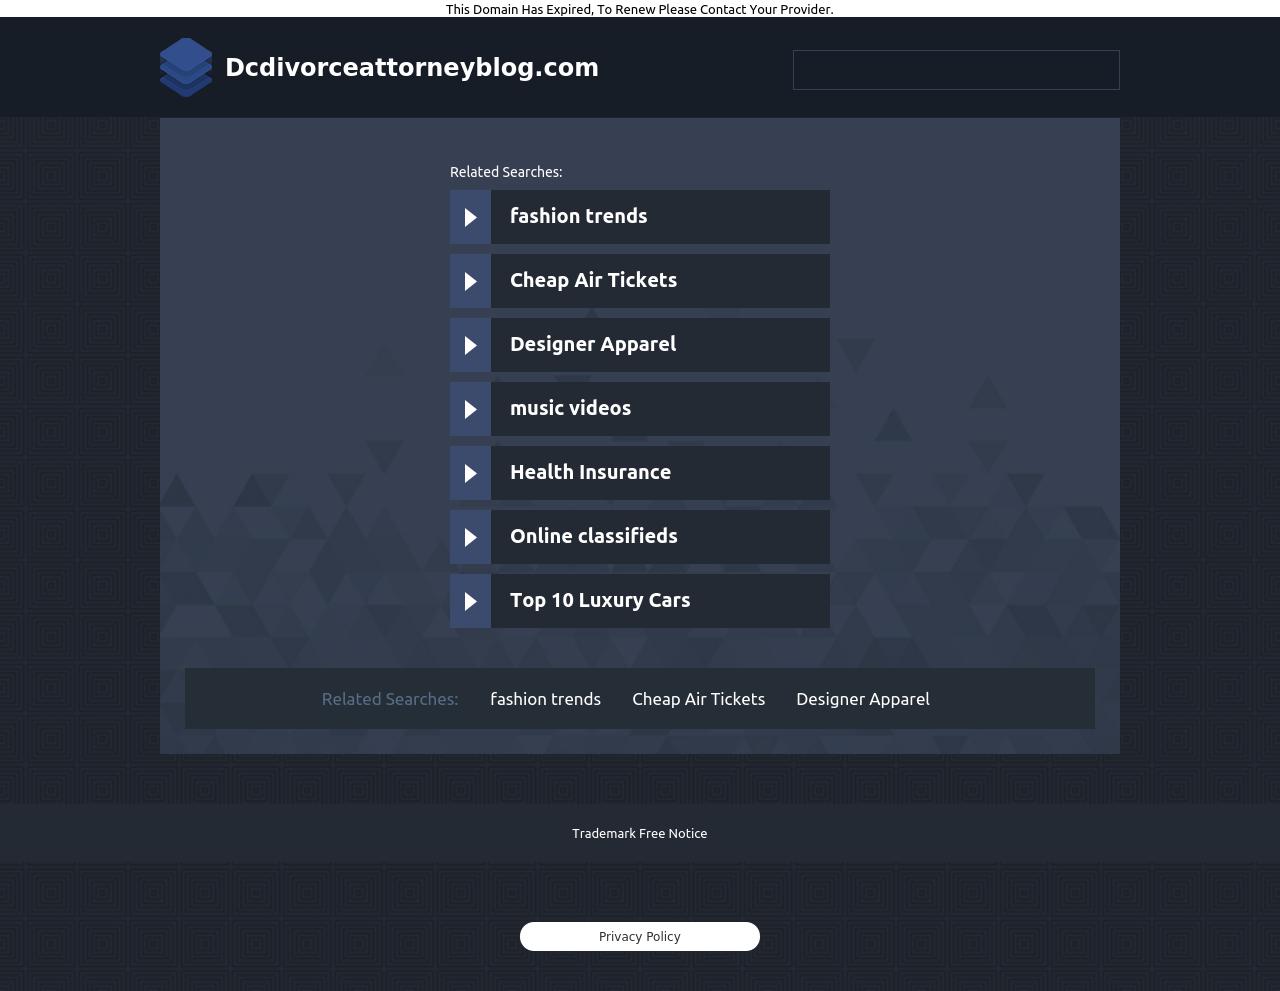Click fashion trends in the bottom bar
The image size is (1280, 991).
545,699
